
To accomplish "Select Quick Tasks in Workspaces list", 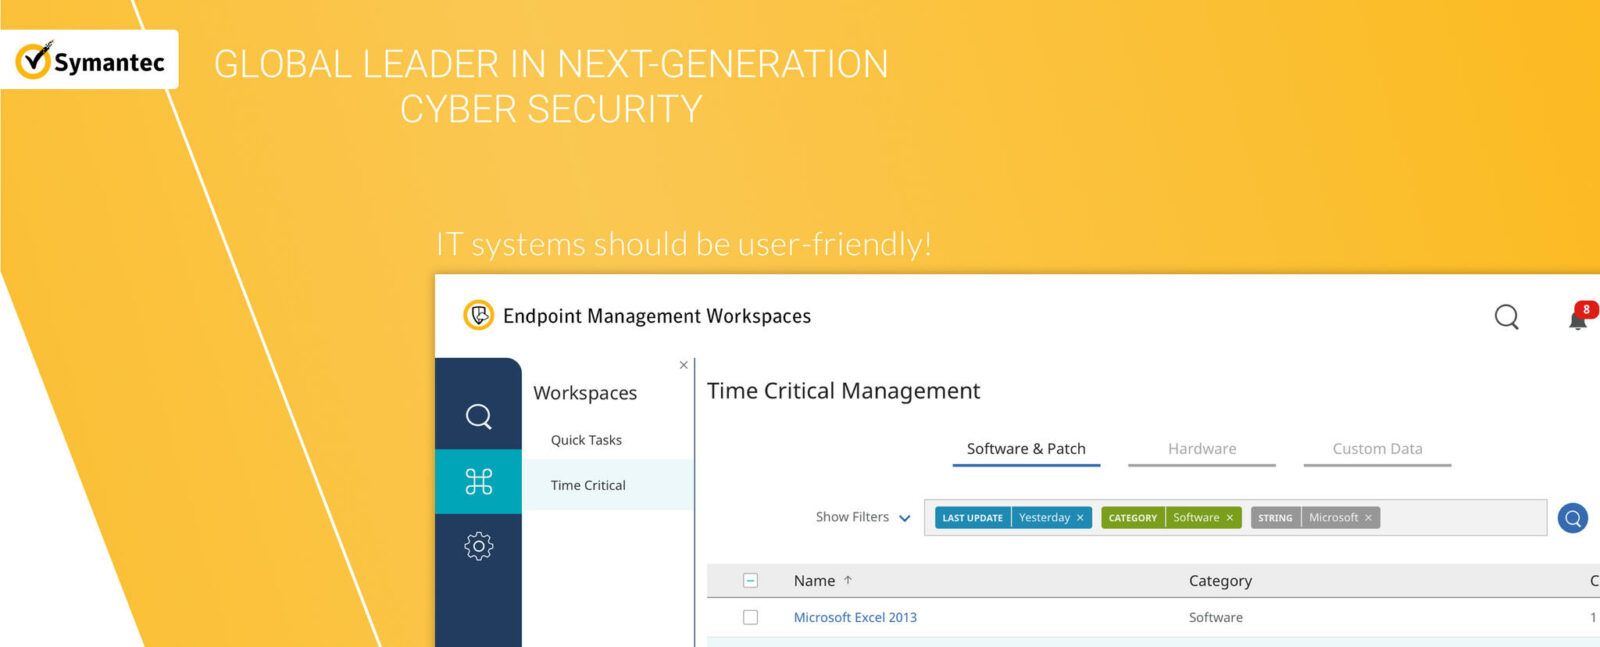I will [x=586, y=440].
